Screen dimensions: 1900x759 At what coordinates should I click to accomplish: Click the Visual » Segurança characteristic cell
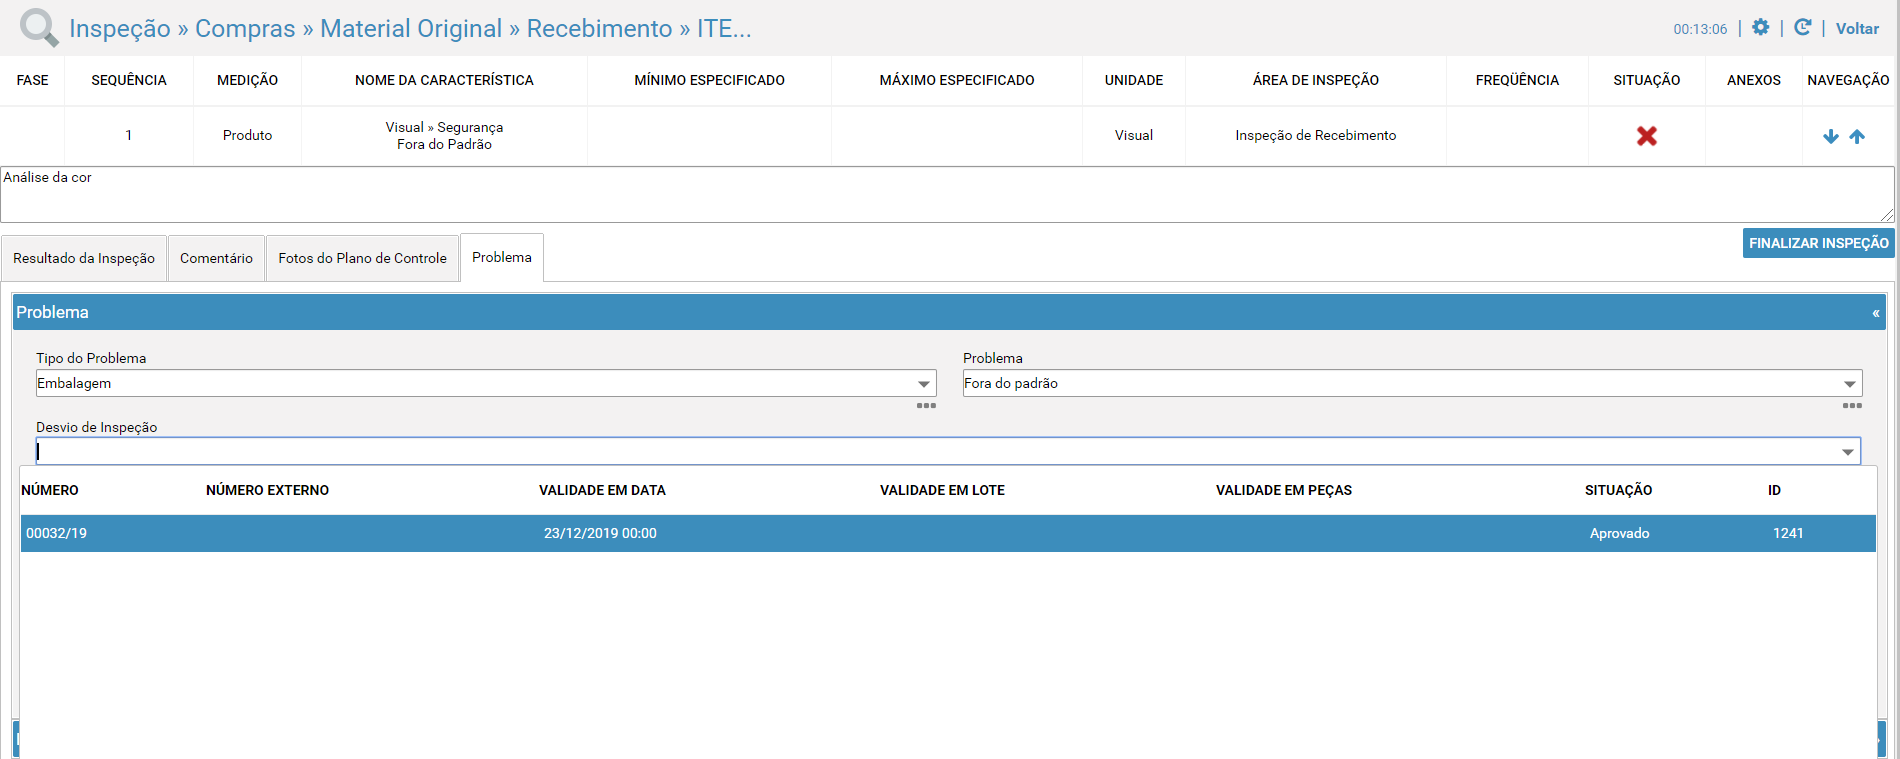tap(444, 136)
